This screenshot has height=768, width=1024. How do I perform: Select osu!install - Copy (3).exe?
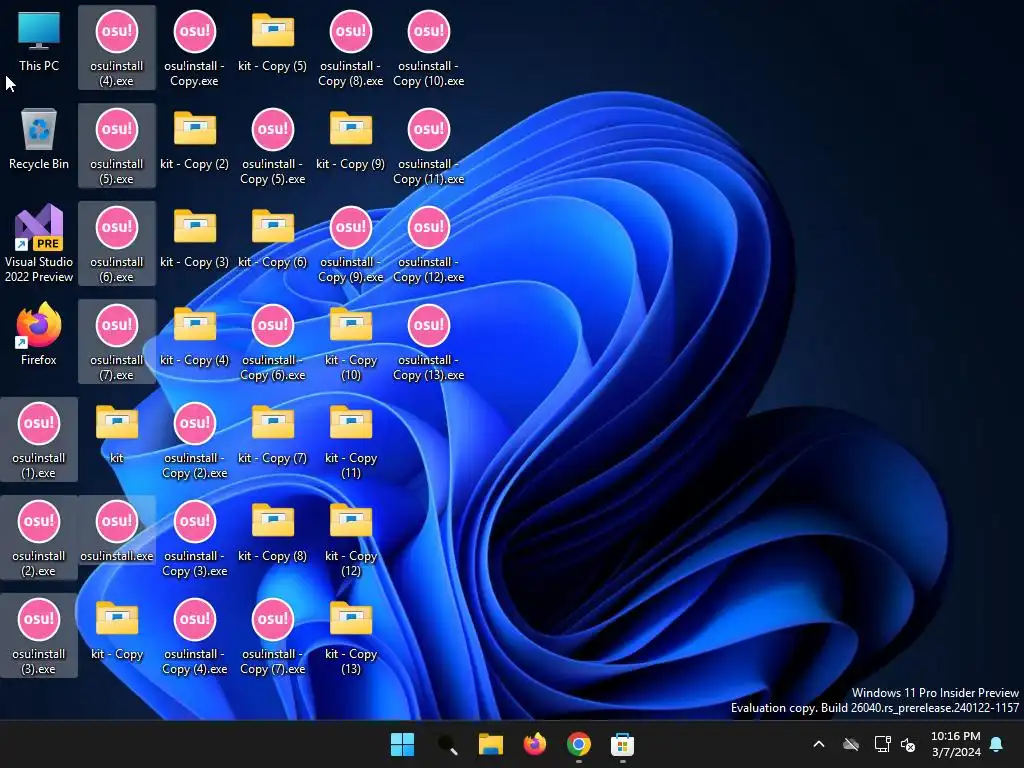tap(195, 538)
